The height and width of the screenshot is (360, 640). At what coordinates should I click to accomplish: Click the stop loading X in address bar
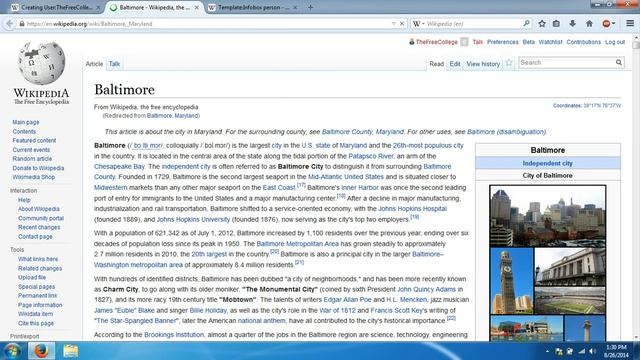pyautogui.click(x=402, y=24)
